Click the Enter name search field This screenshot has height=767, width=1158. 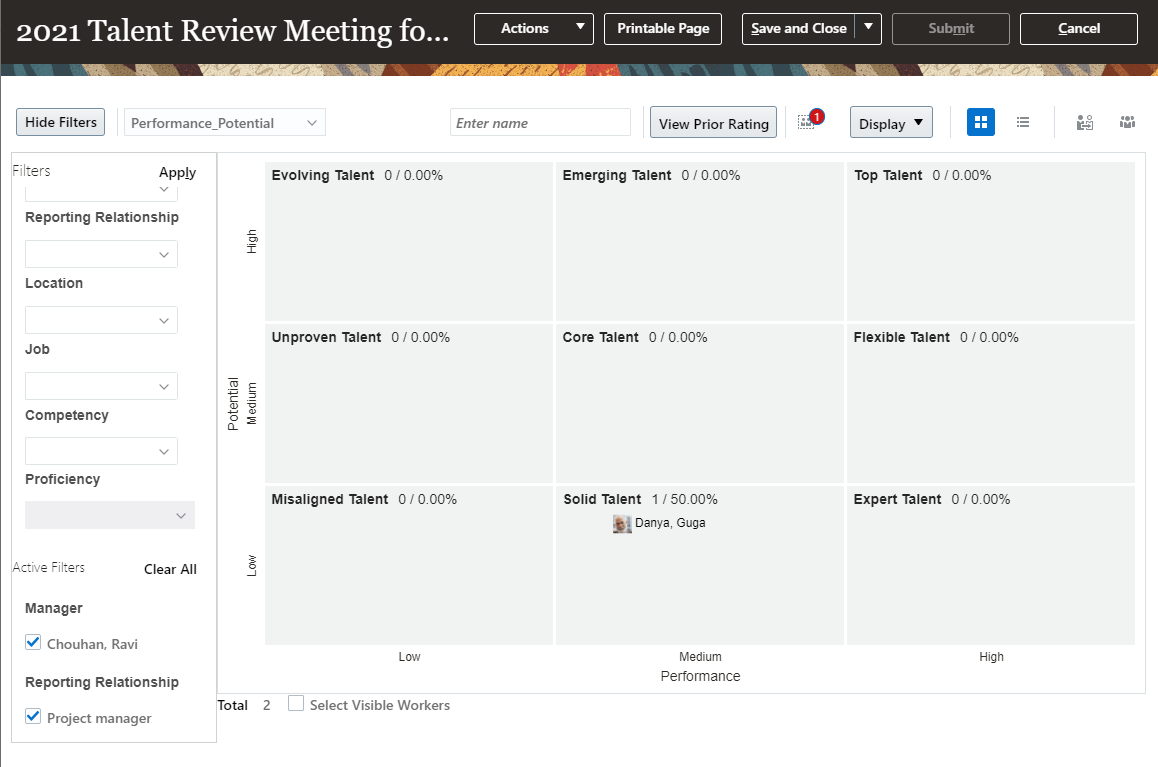[540, 121]
